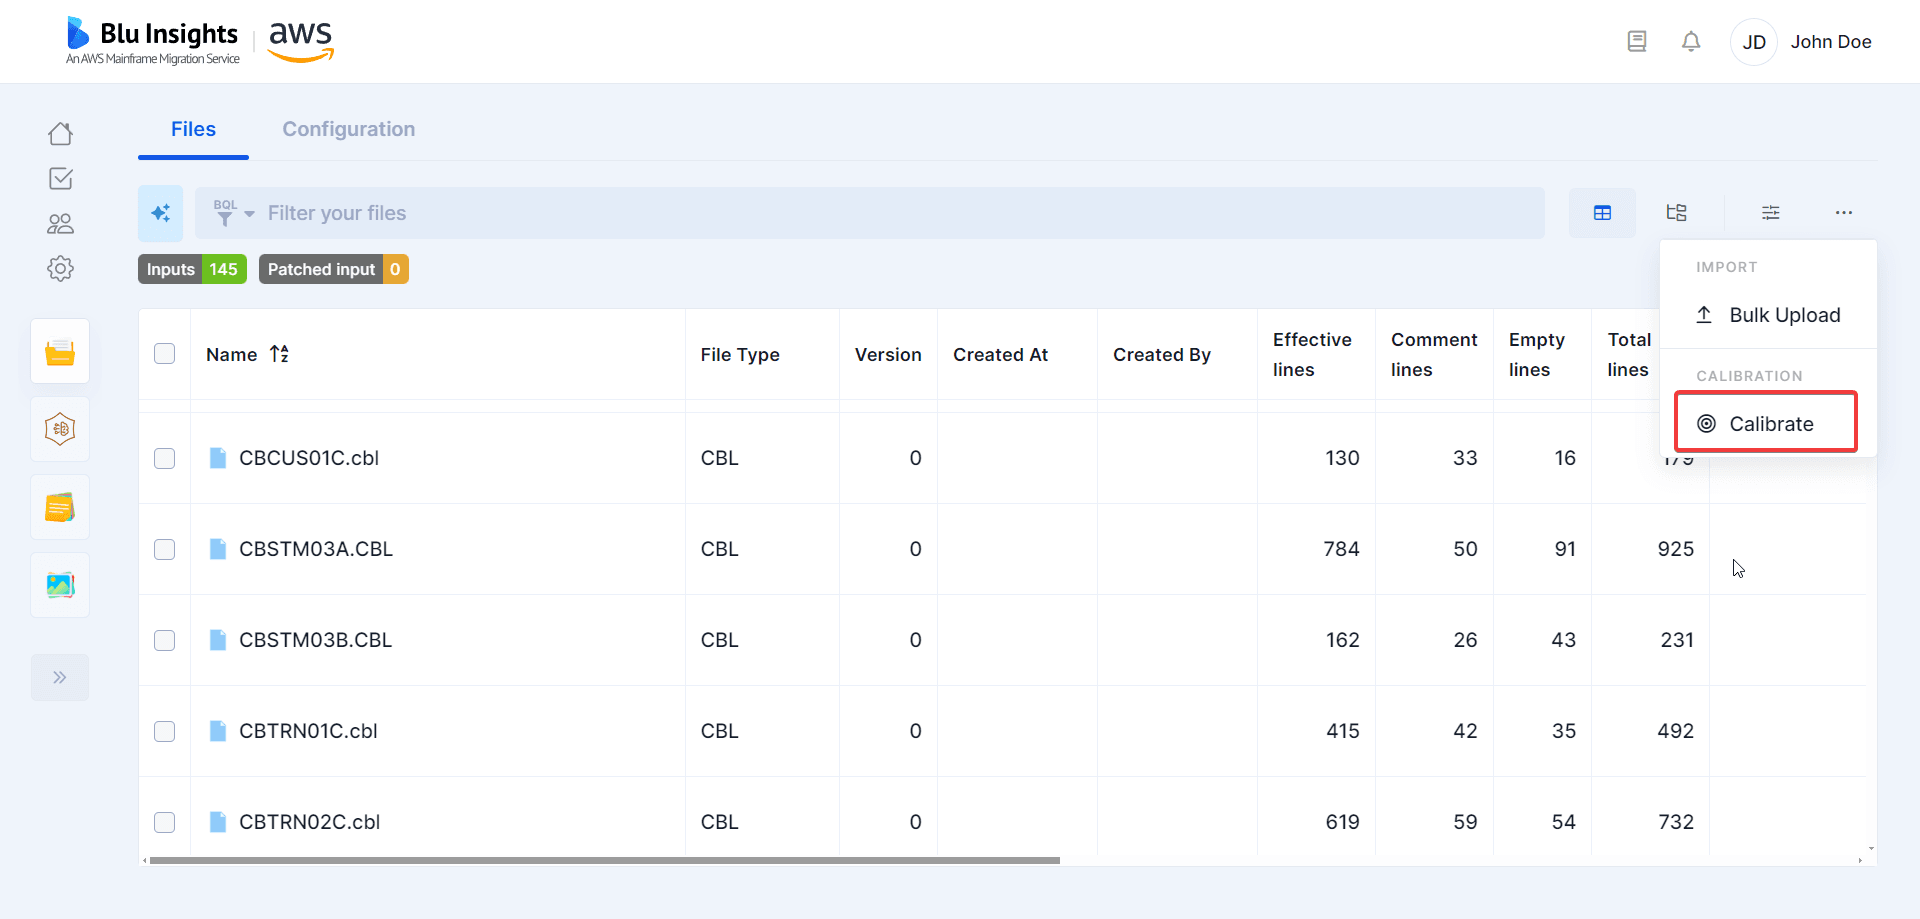The width and height of the screenshot is (1920, 919).
Task: Click the Inputs 145 badge
Action: 192,269
